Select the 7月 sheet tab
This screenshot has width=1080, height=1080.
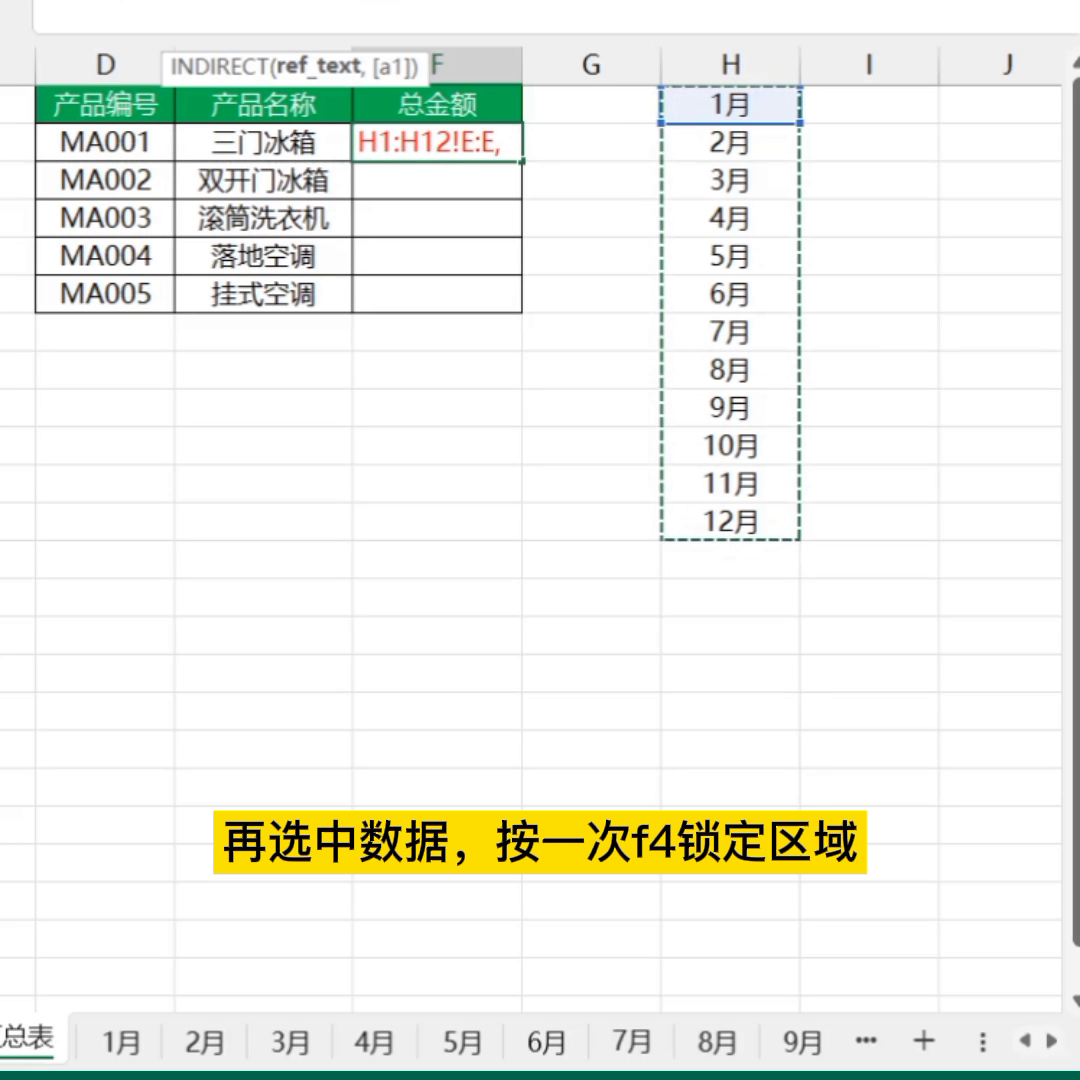pyautogui.click(x=632, y=1041)
